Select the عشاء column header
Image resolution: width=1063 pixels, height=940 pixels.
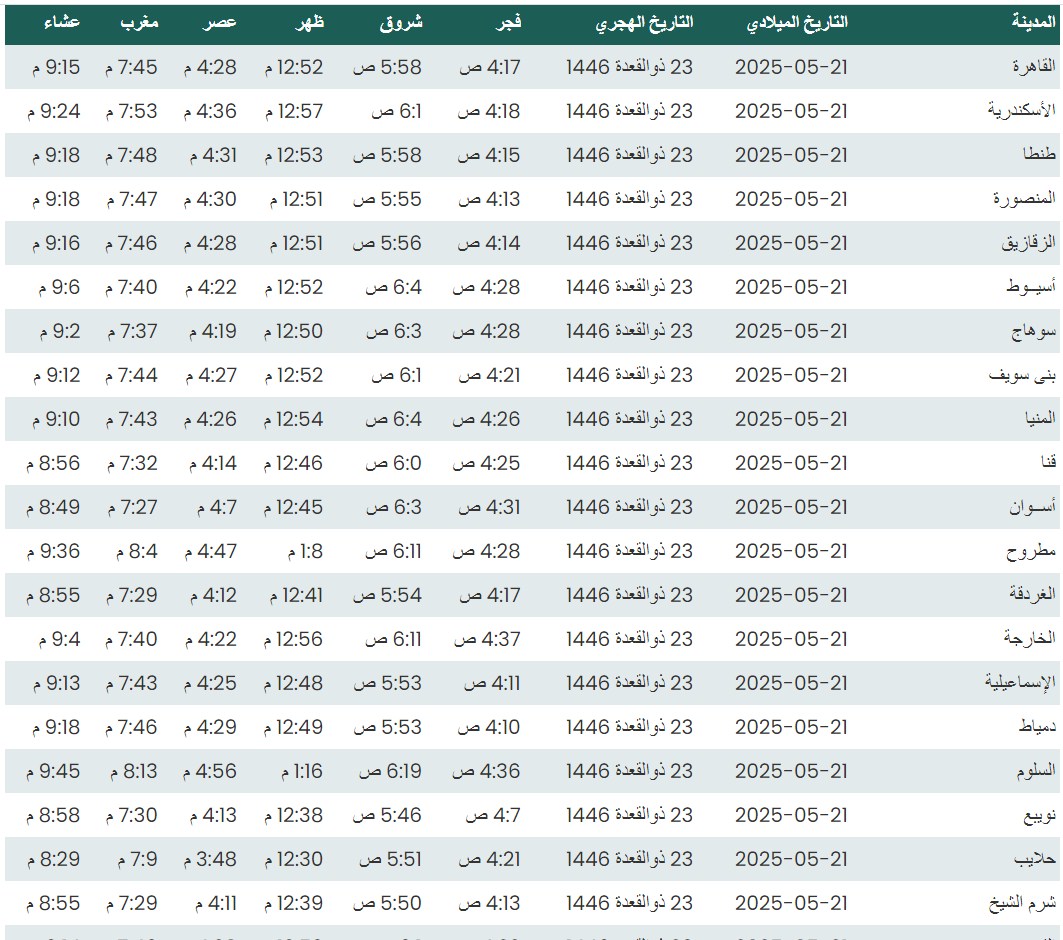(x=63, y=22)
